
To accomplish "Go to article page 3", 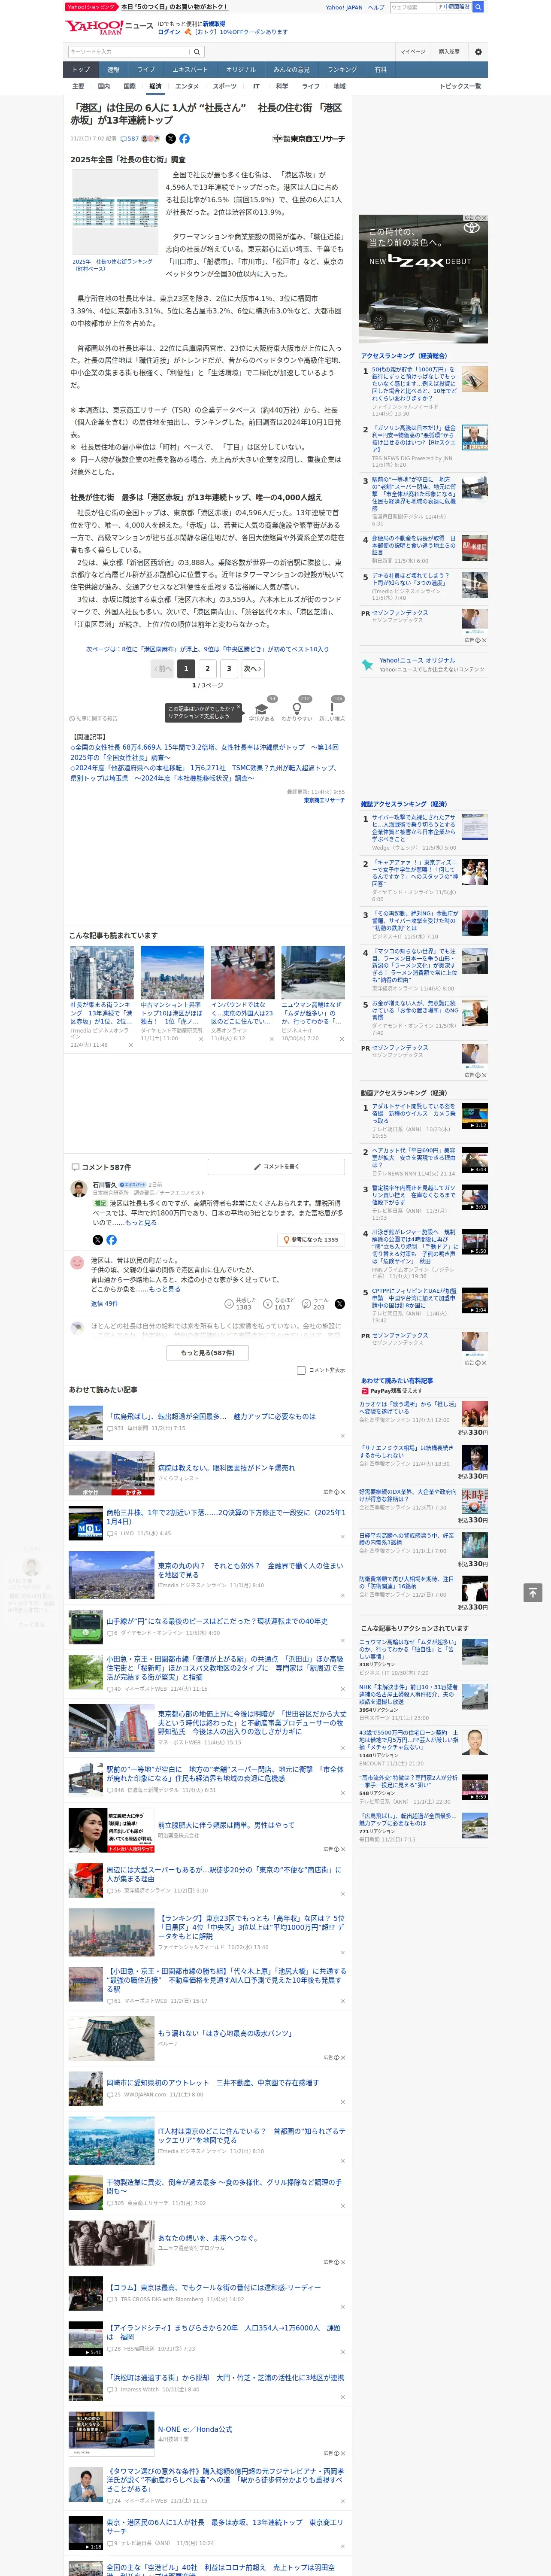I will 229,669.
